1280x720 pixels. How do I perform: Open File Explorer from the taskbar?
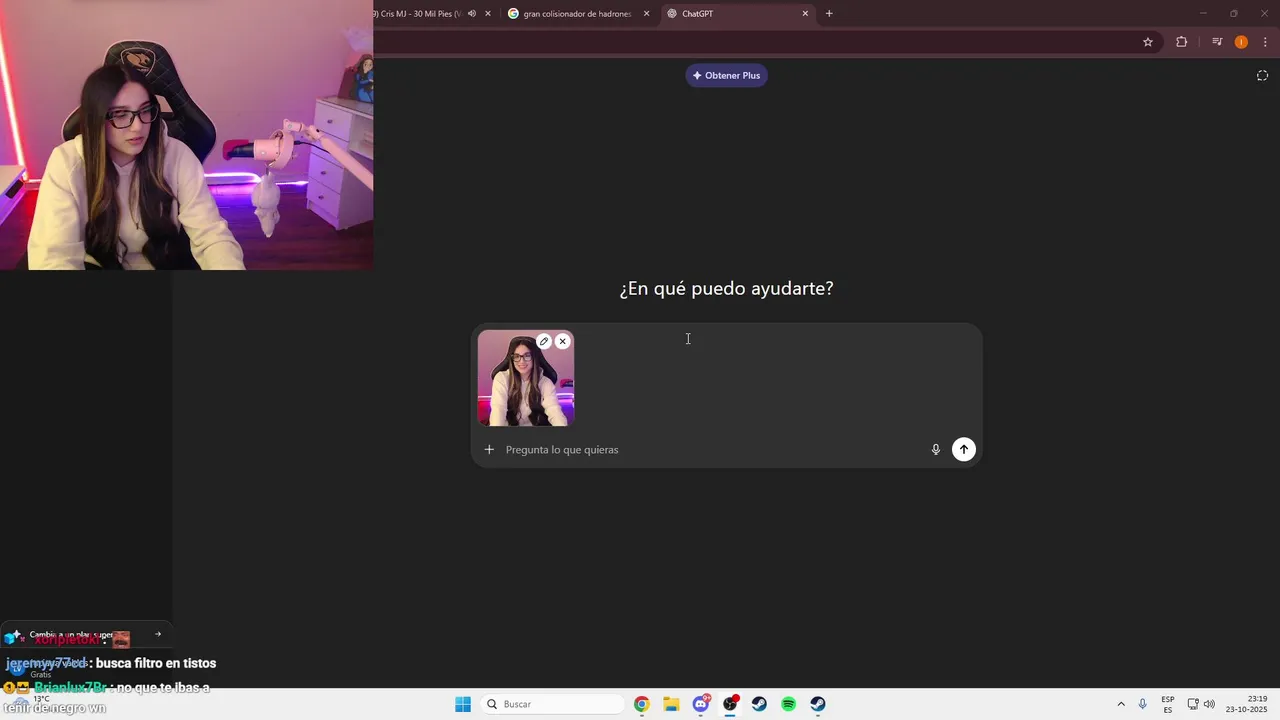tap(671, 704)
